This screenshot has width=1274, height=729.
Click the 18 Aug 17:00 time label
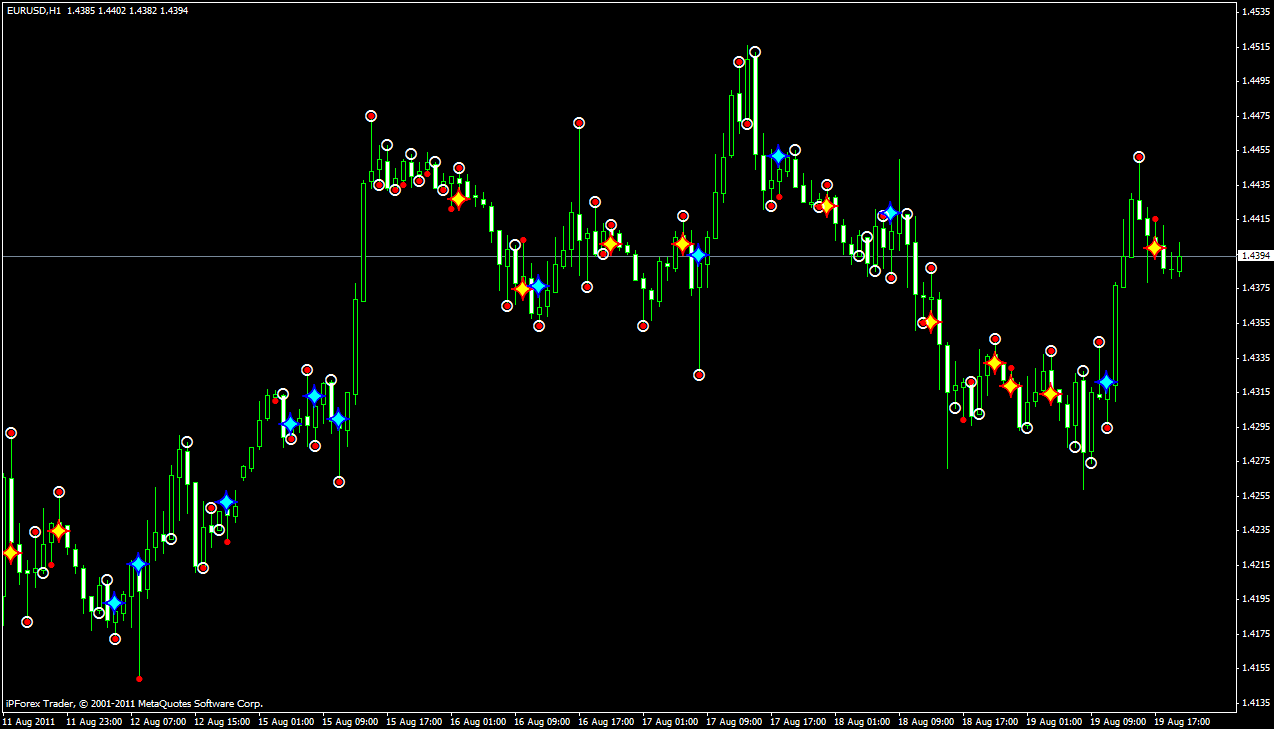pos(990,721)
